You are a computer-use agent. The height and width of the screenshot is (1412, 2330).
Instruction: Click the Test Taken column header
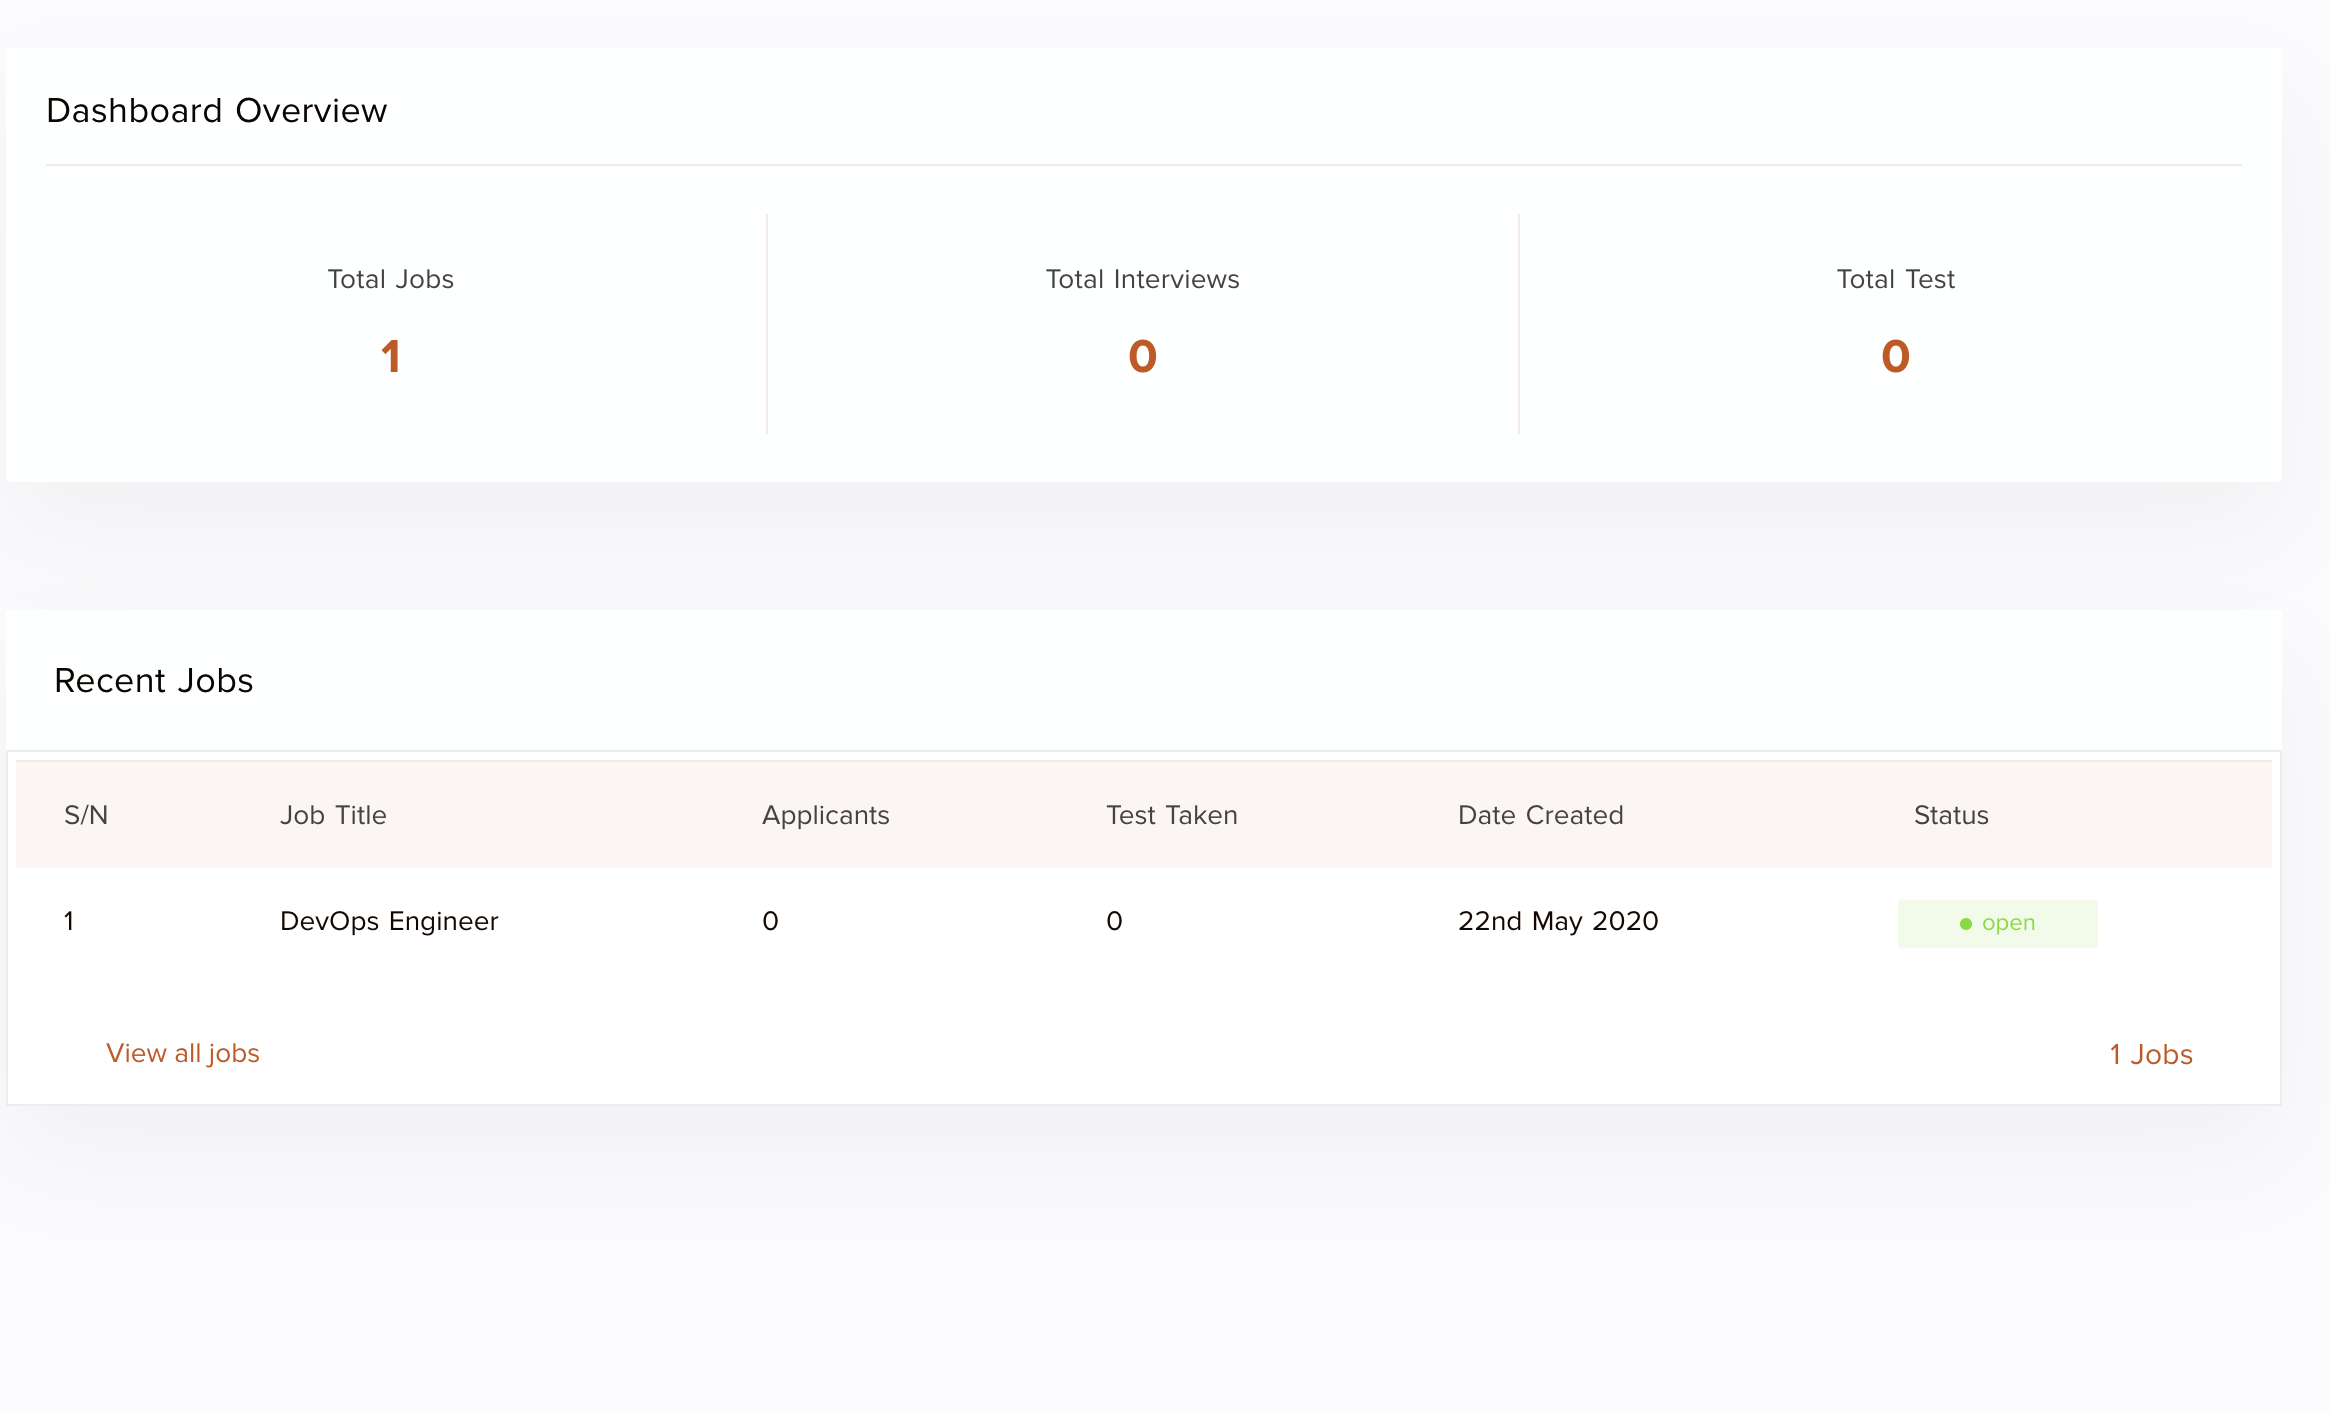(1171, 815)
